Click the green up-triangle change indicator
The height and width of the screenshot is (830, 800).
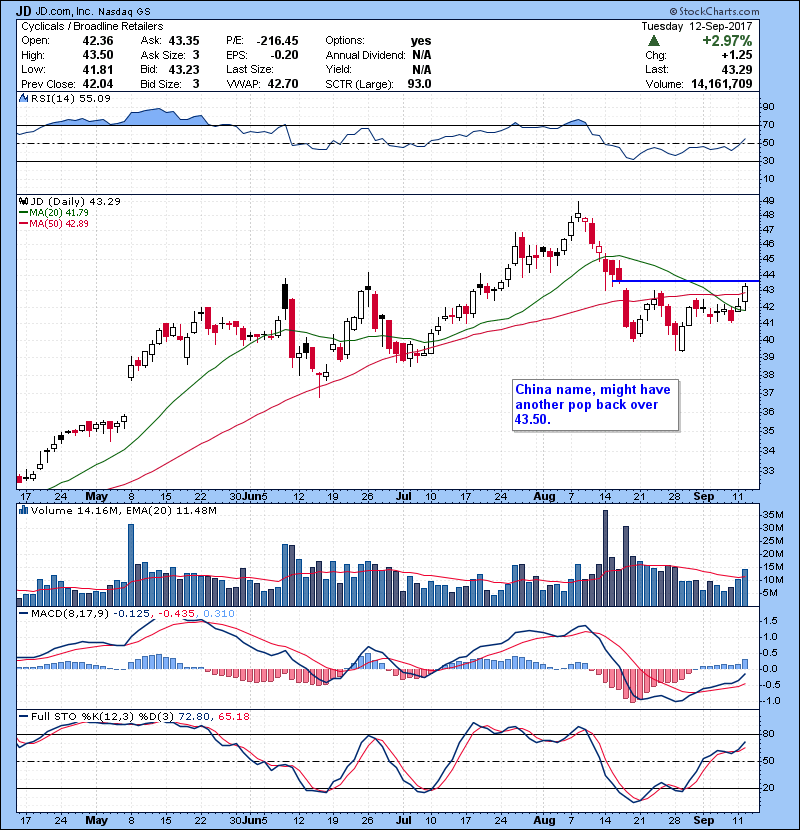point(654,41)
